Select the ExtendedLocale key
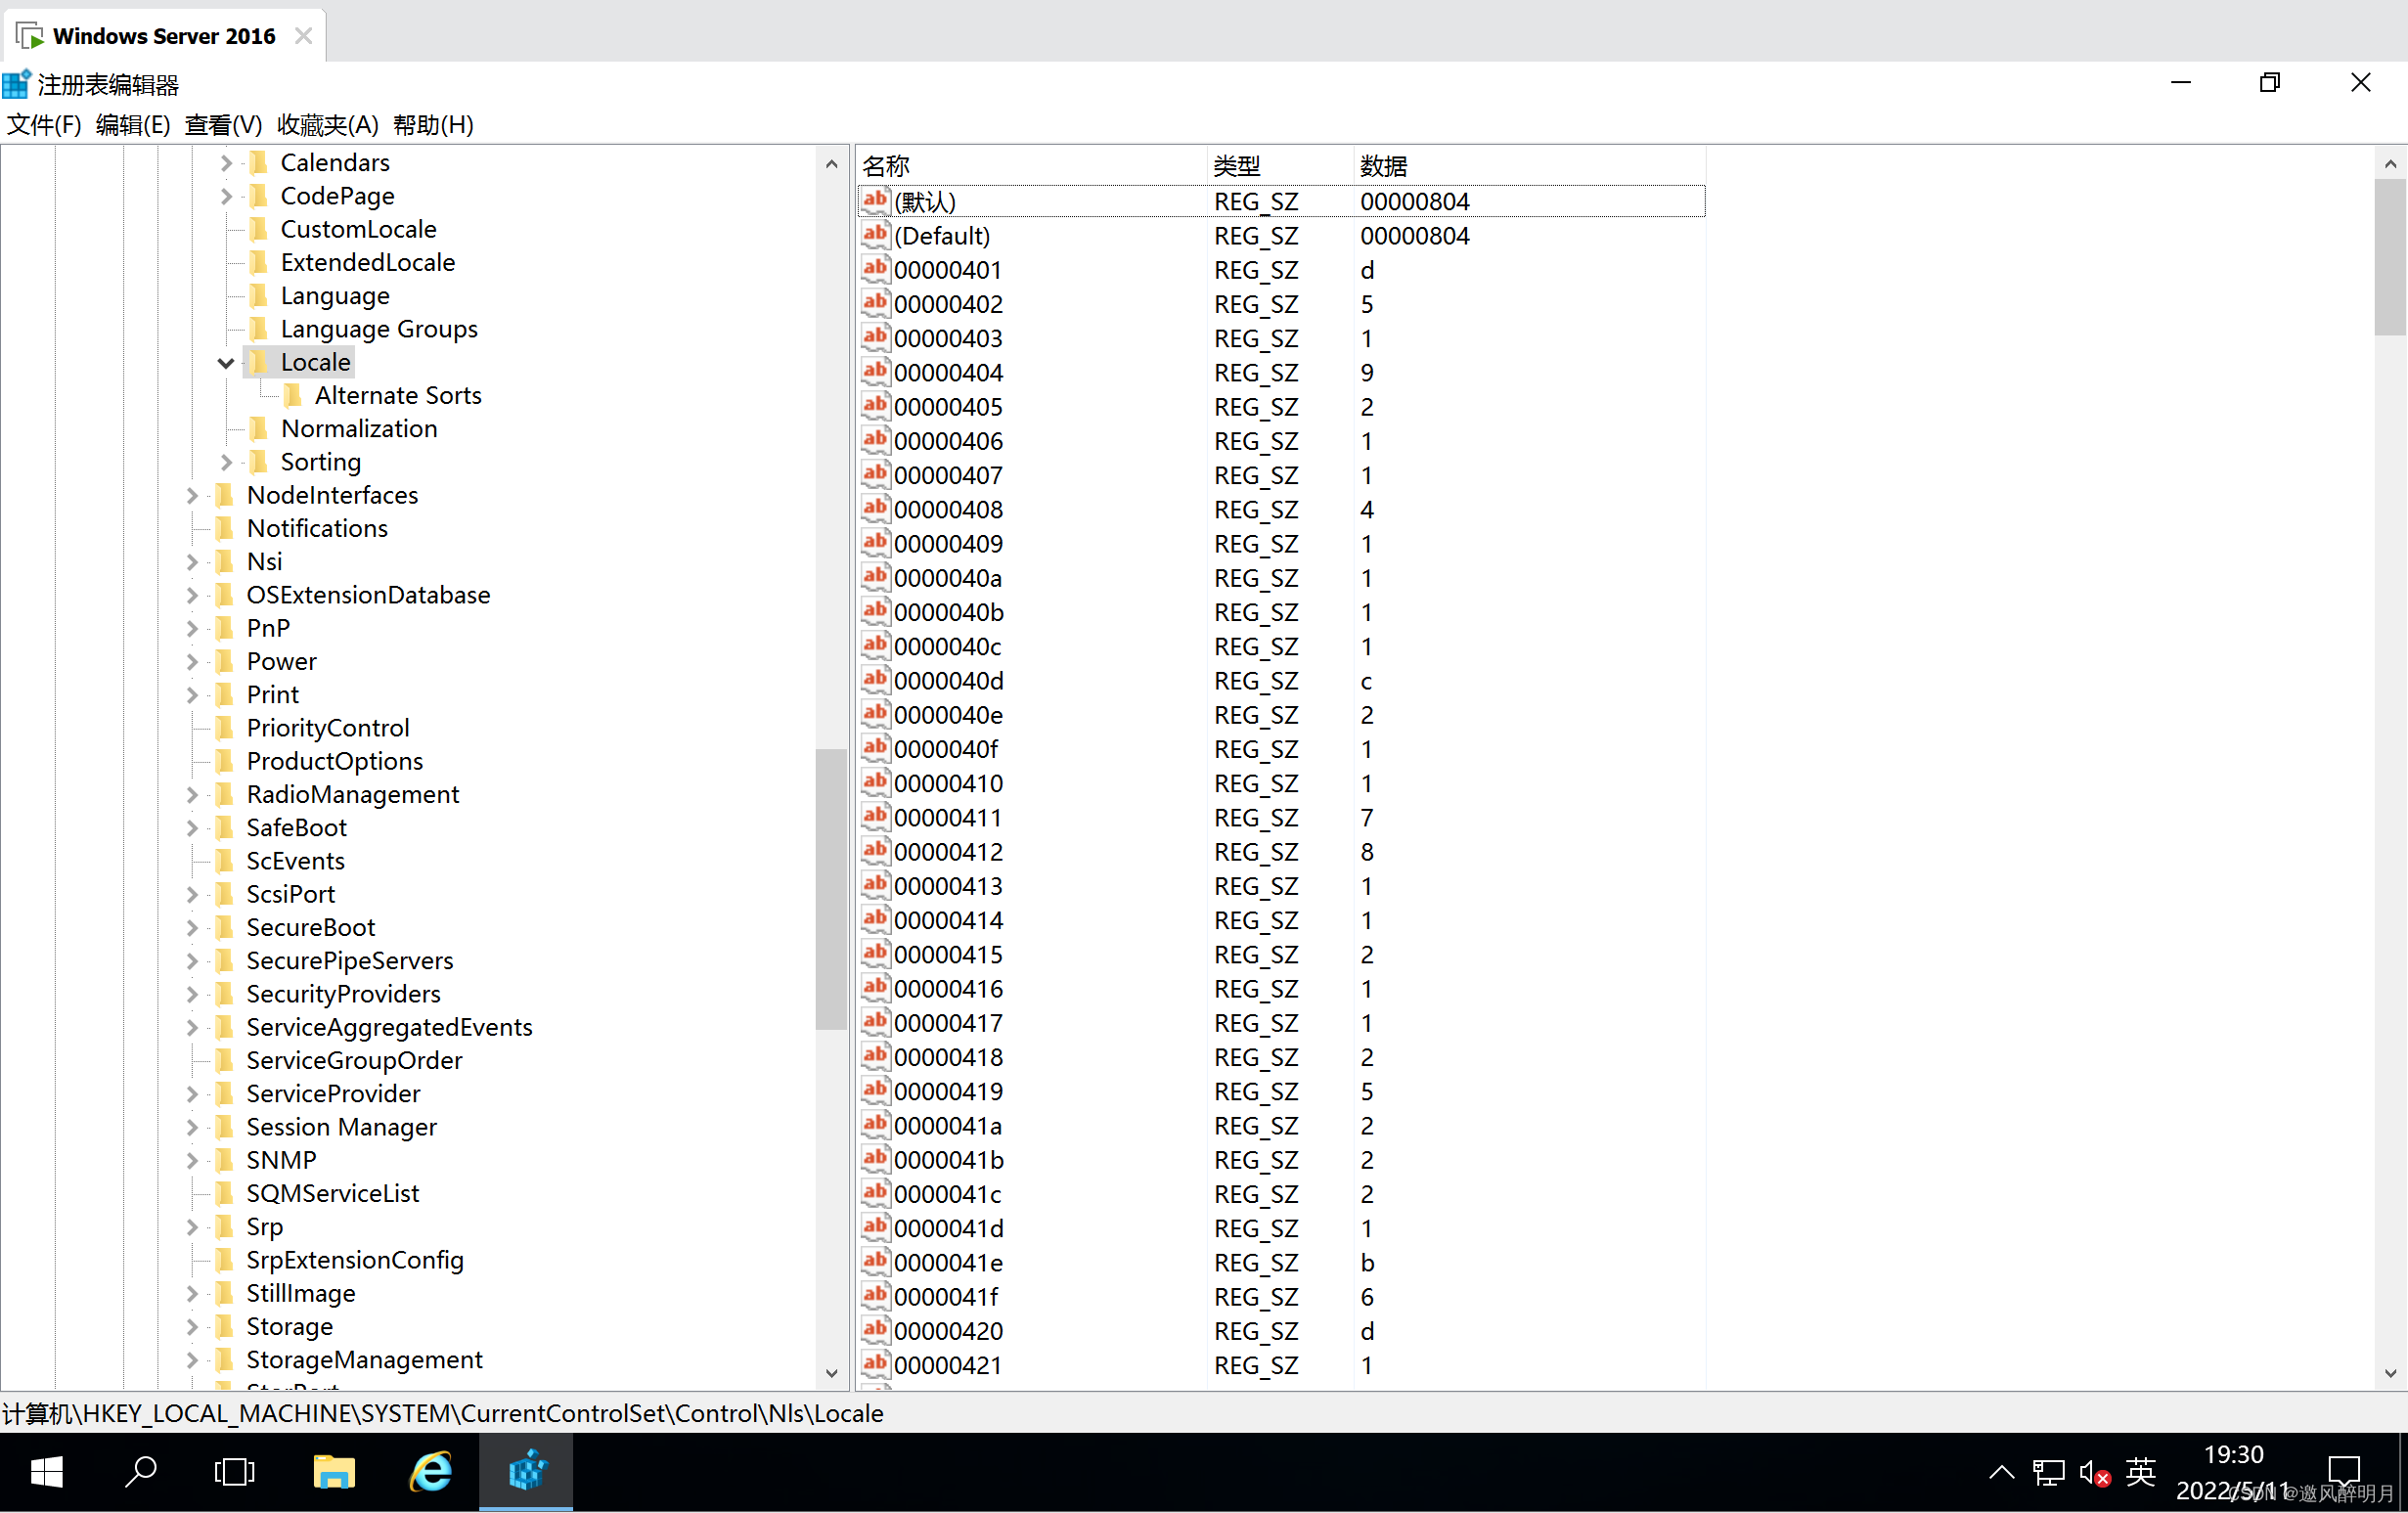 click(x=367, y=262)
